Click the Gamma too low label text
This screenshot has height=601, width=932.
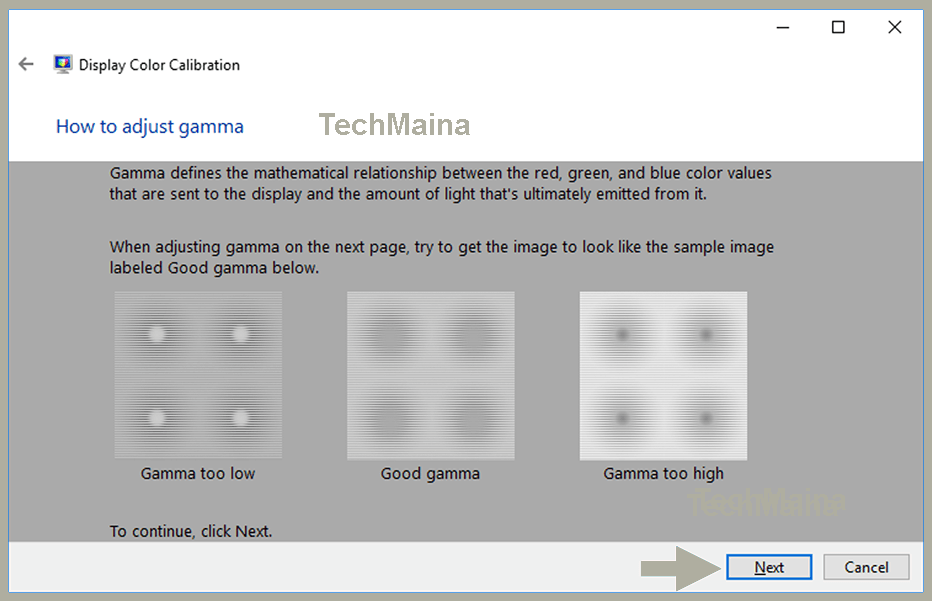point(197,473)
